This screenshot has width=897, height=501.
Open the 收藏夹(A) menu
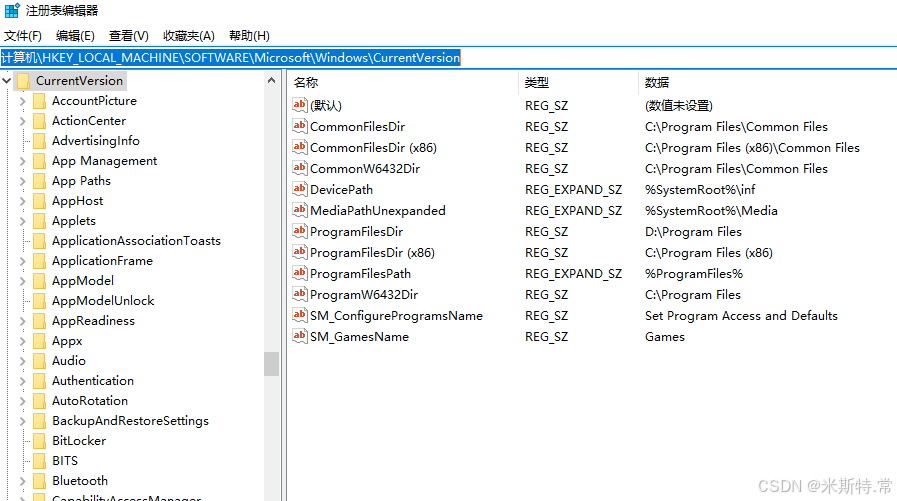click(x=189, y=36)
